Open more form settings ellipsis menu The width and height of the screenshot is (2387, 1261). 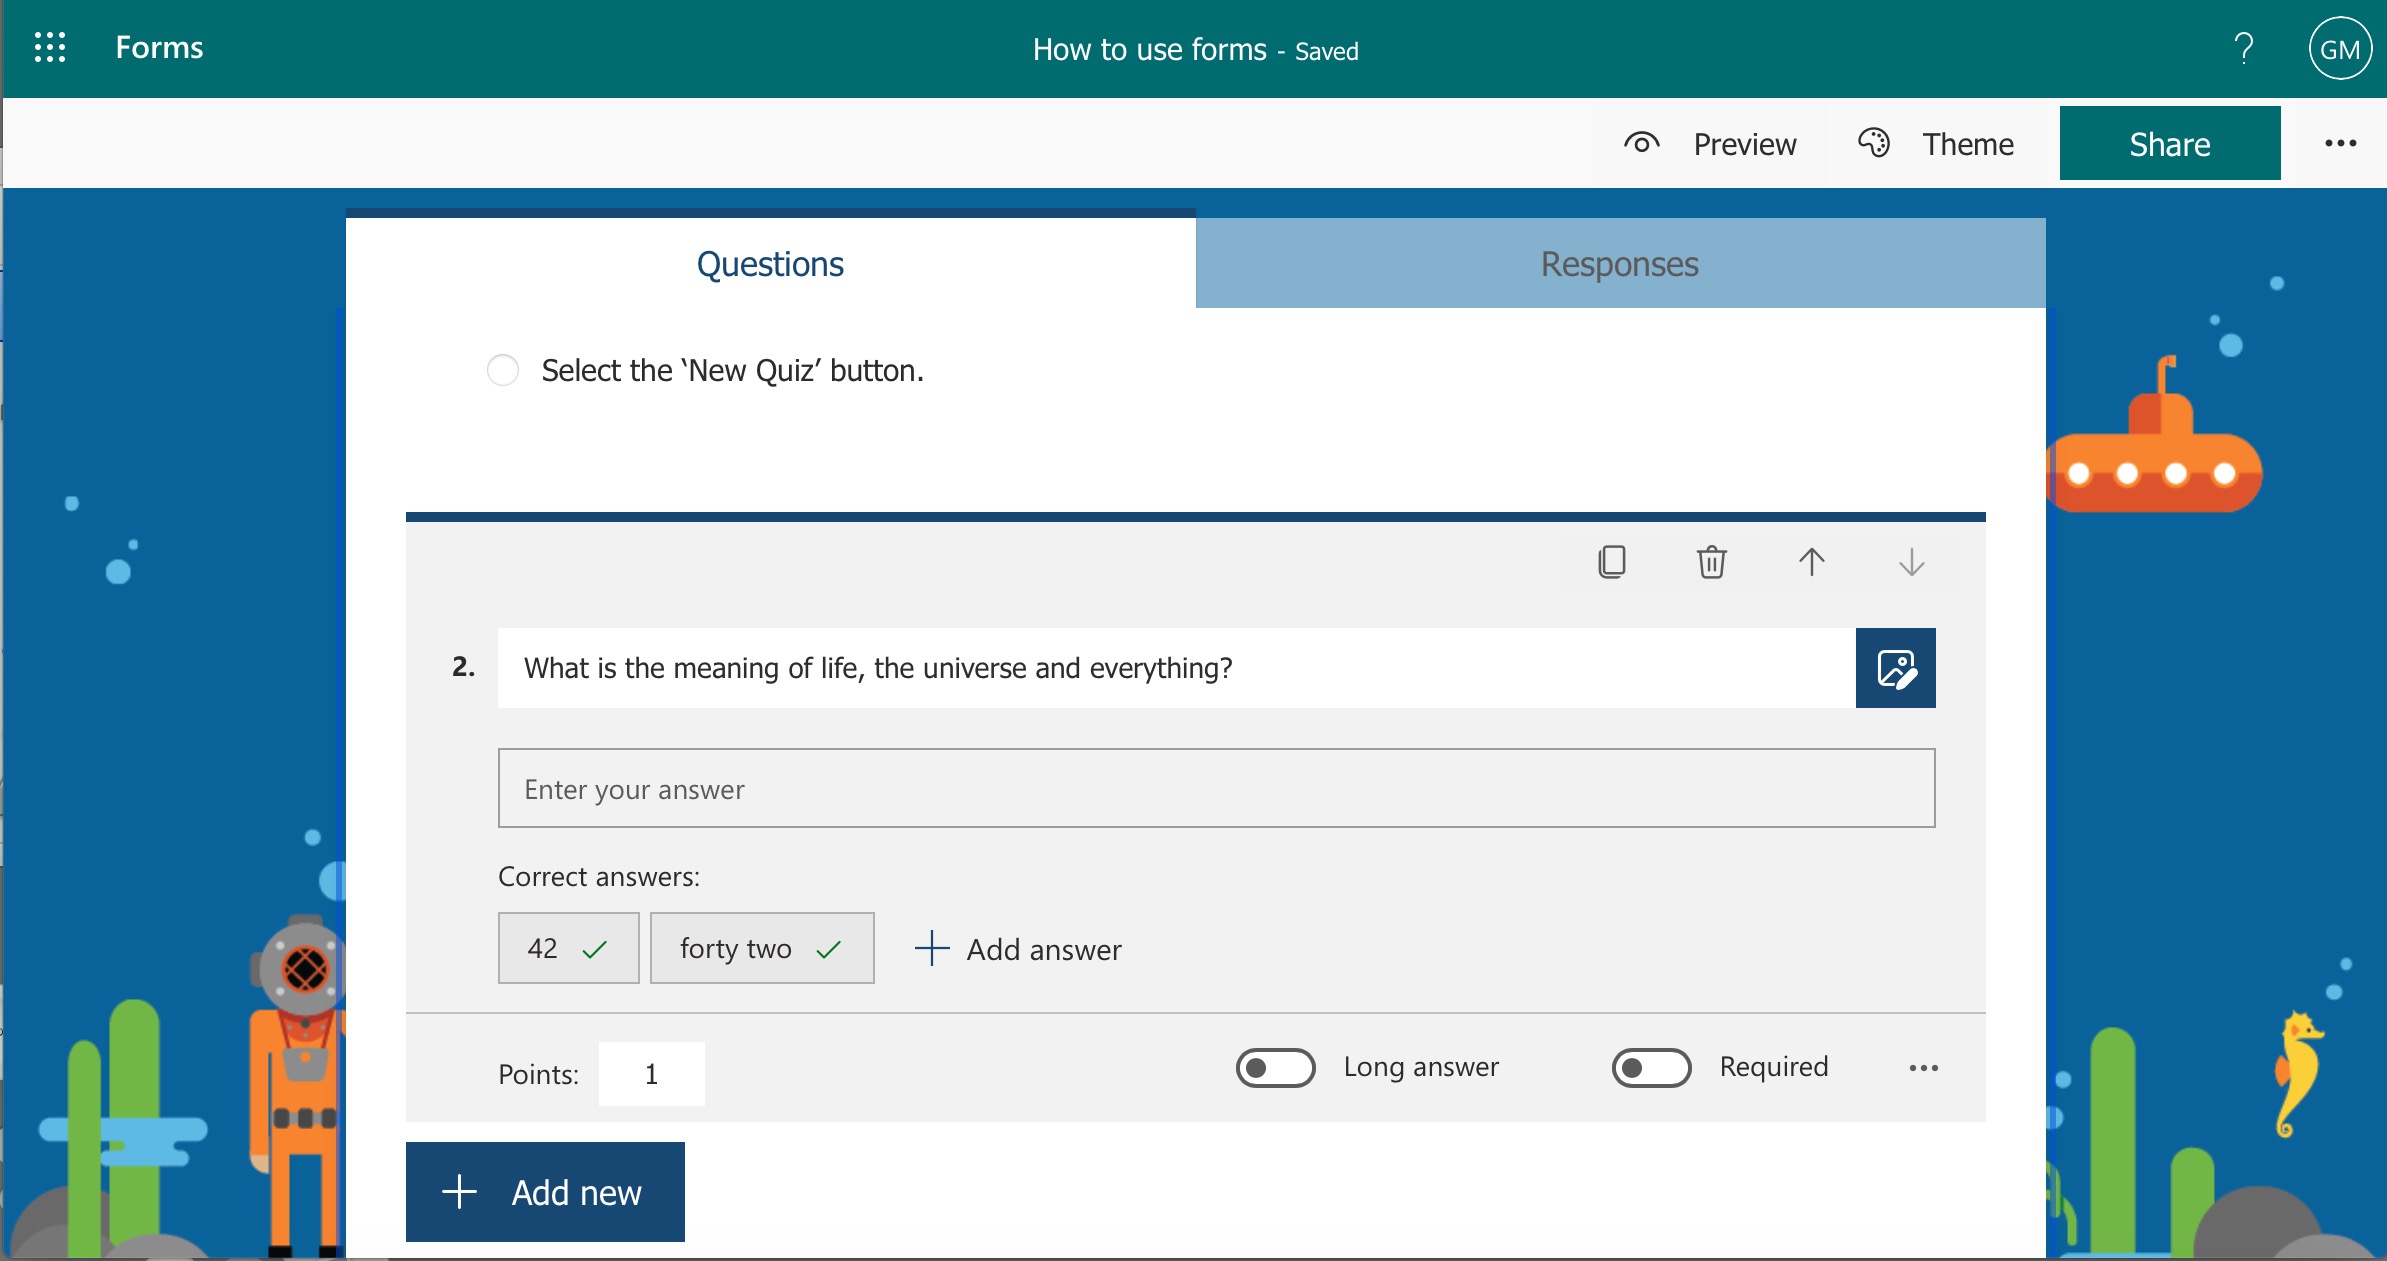point(2340,143)
